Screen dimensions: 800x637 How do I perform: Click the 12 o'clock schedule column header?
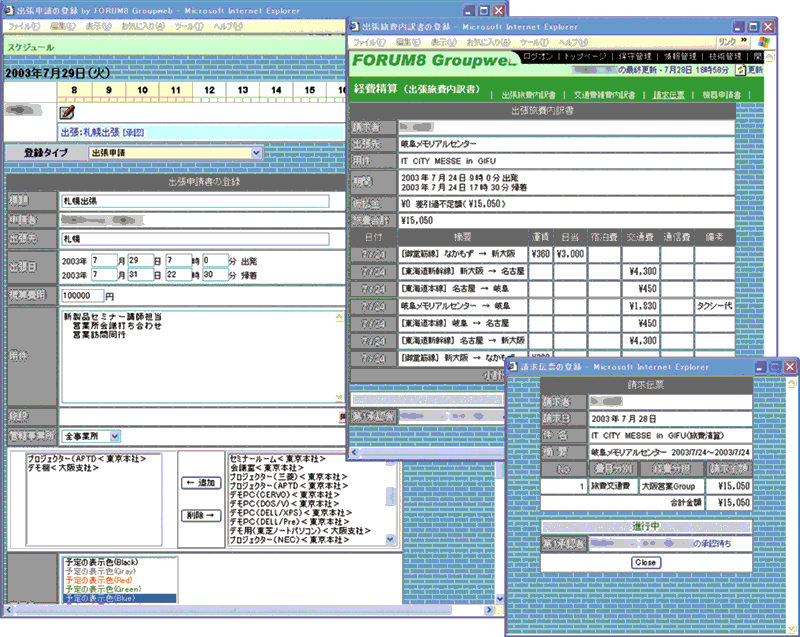209,90
